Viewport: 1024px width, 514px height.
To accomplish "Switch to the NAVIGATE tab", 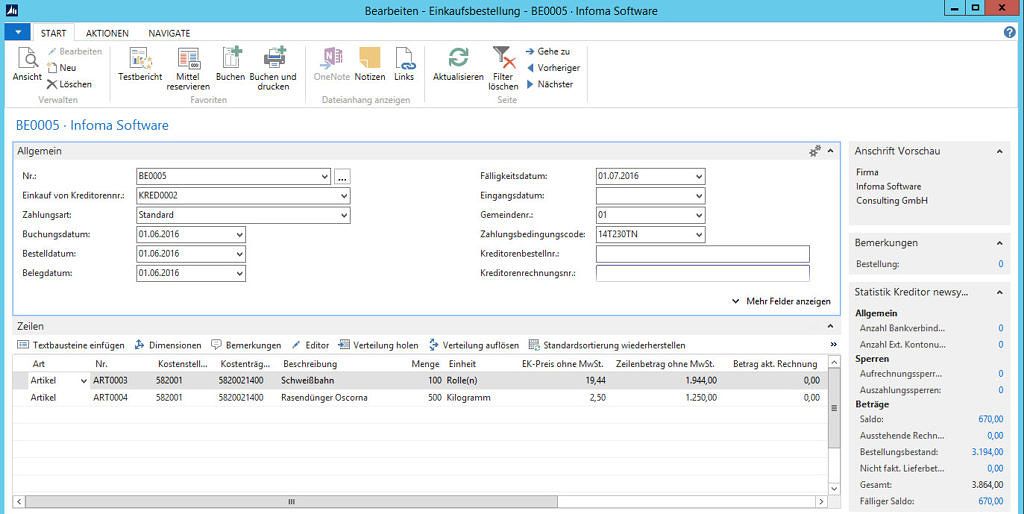I will (x=169, y=33).
